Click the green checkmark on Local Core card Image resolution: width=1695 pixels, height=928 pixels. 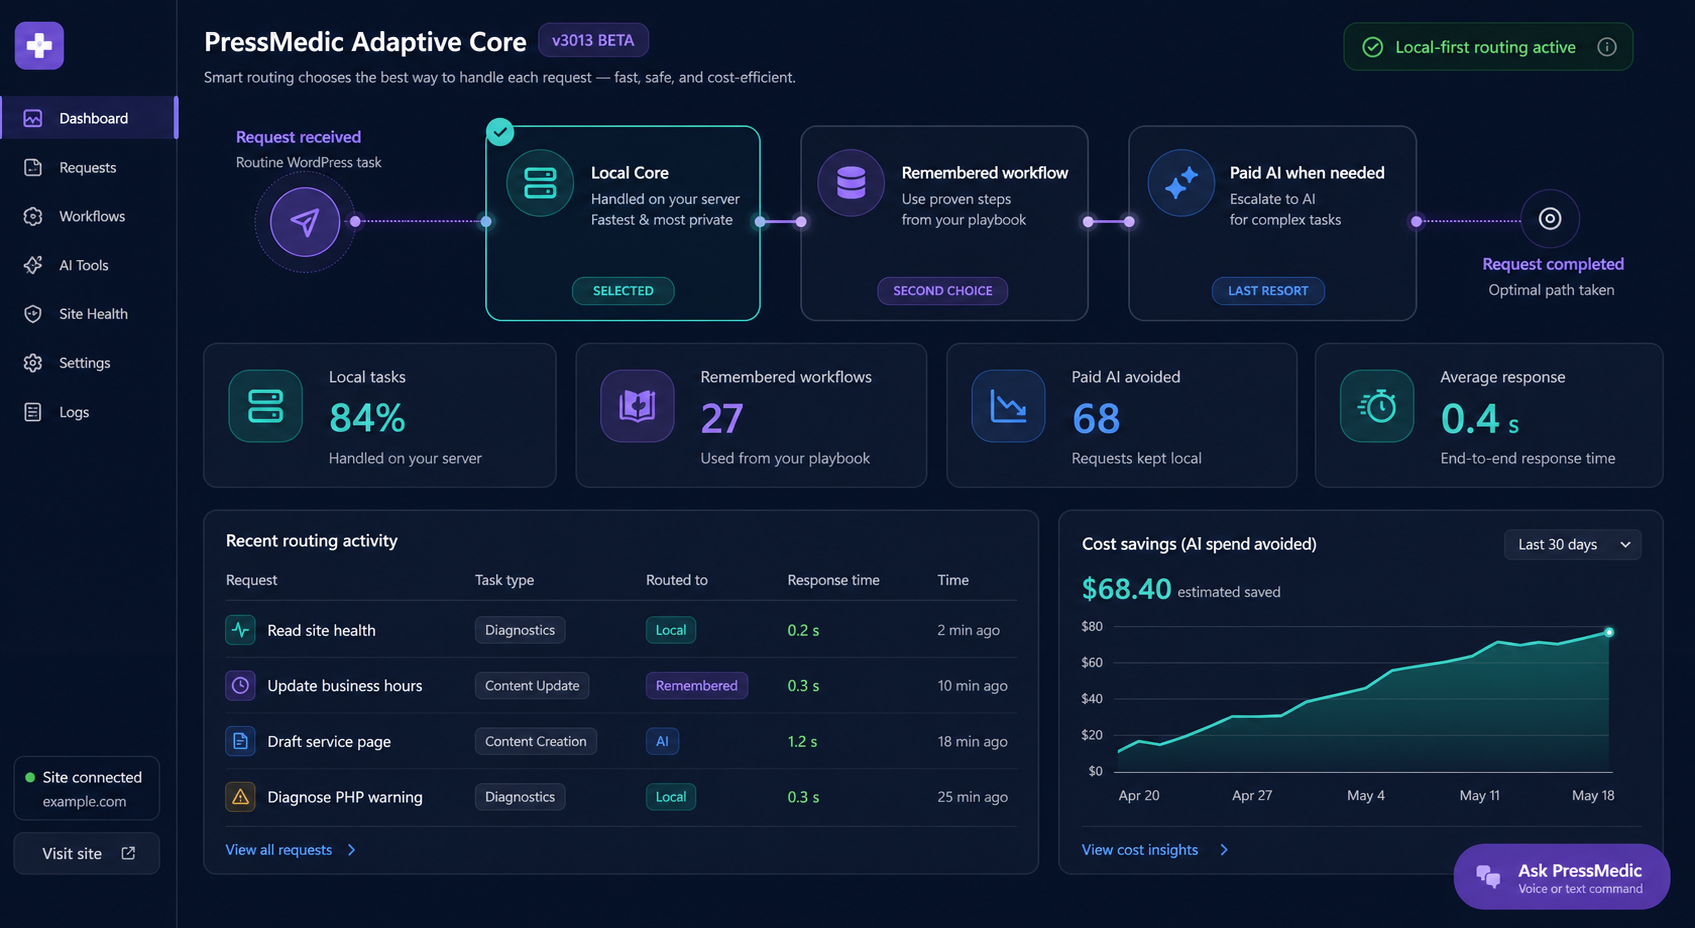click(x=500, y=132)
